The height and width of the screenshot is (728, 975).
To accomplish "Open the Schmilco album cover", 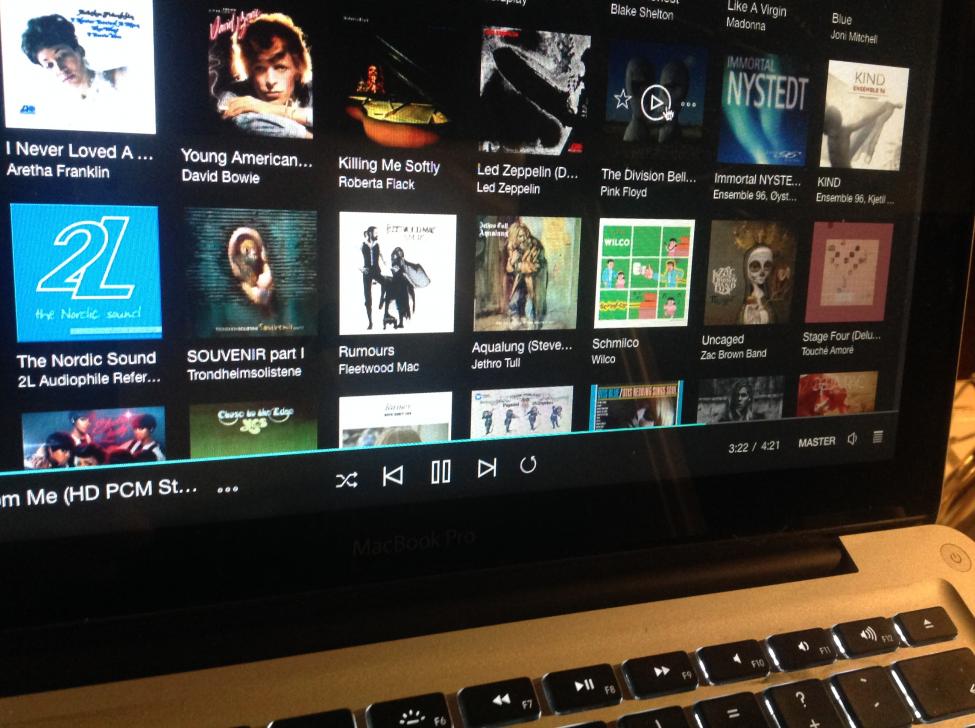I will click(644, 272).
